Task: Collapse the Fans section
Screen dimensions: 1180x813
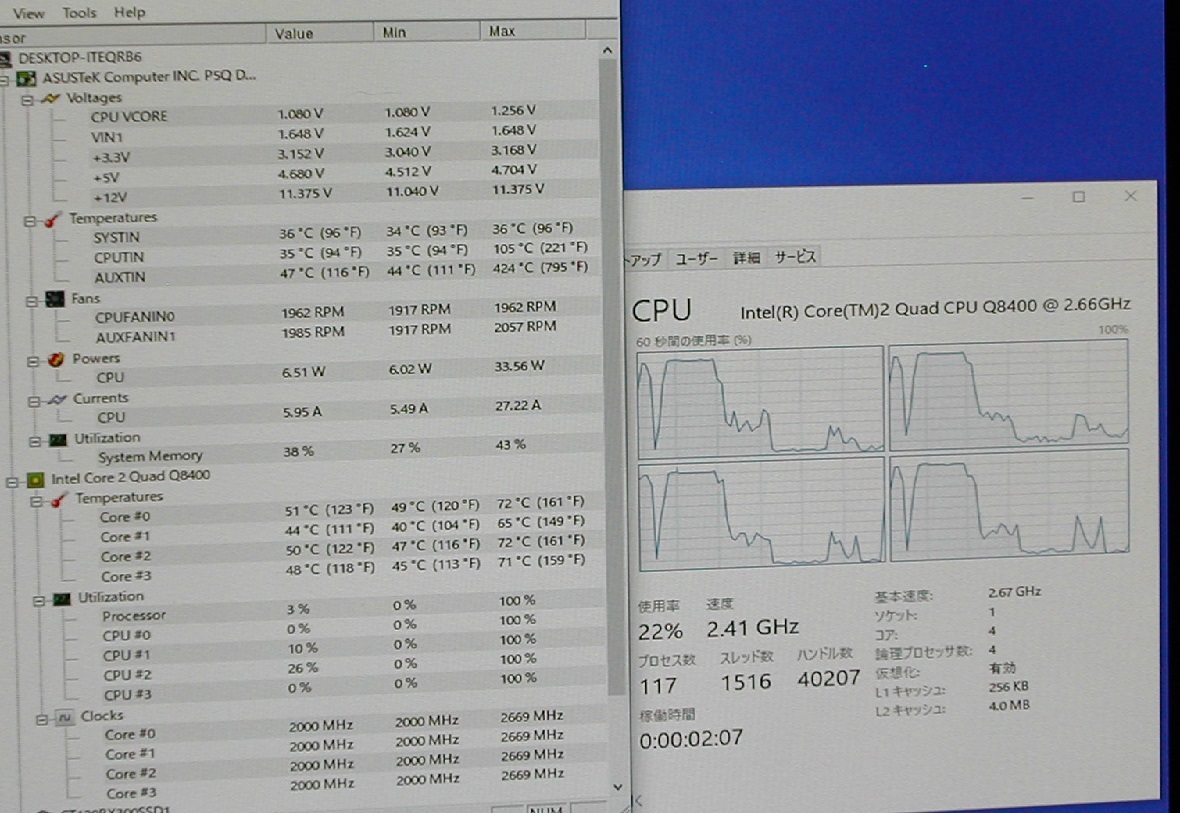Action: click(x=32, y=301)
